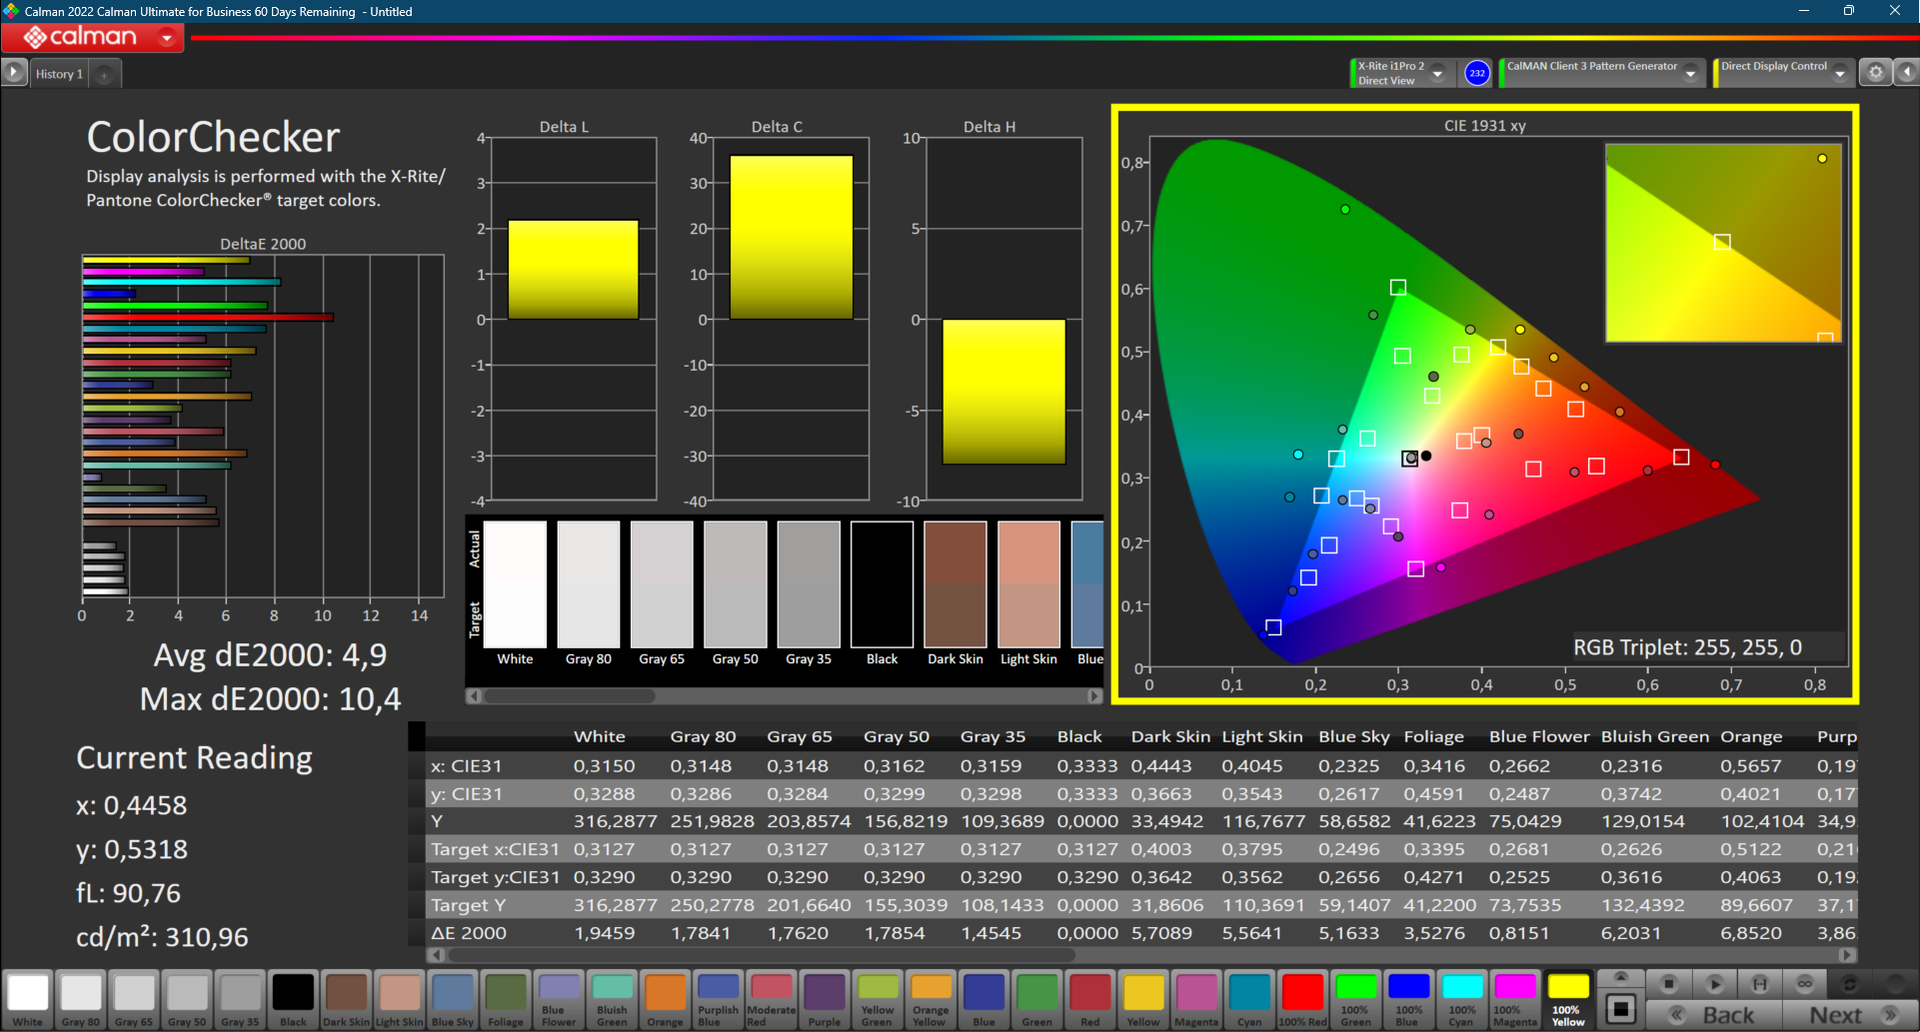Collapse the right panel arrow icon
Viewport: 1920px width, 1032px height.
(x=1906, y=73)
